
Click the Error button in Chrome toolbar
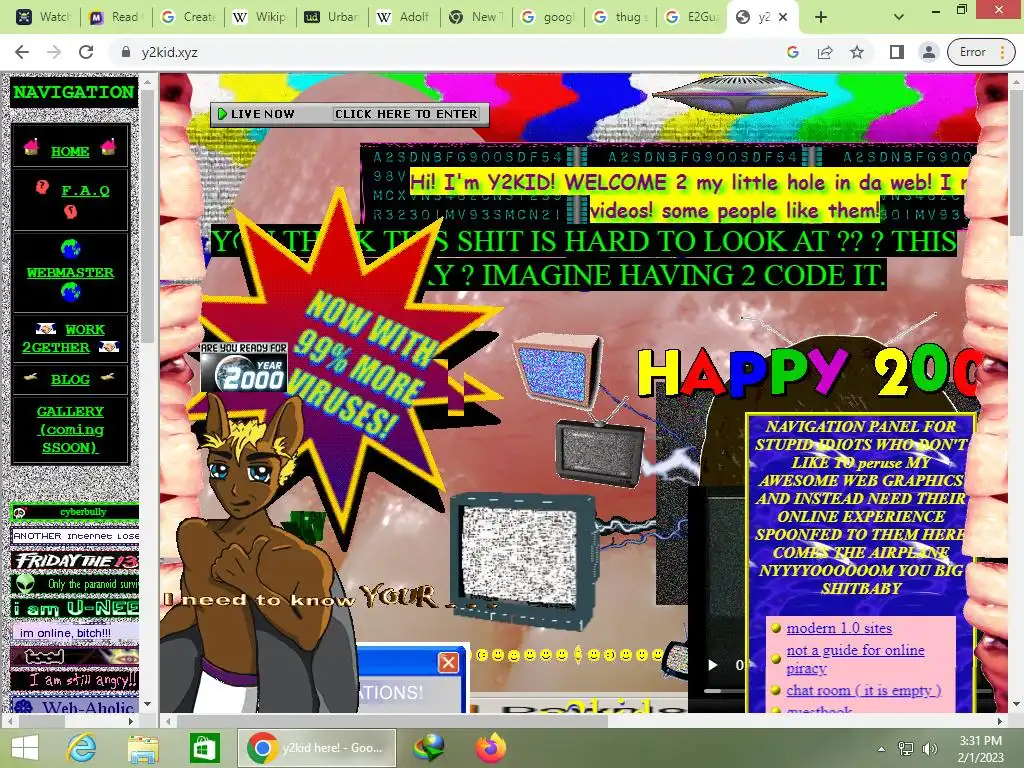pos(982,52)
